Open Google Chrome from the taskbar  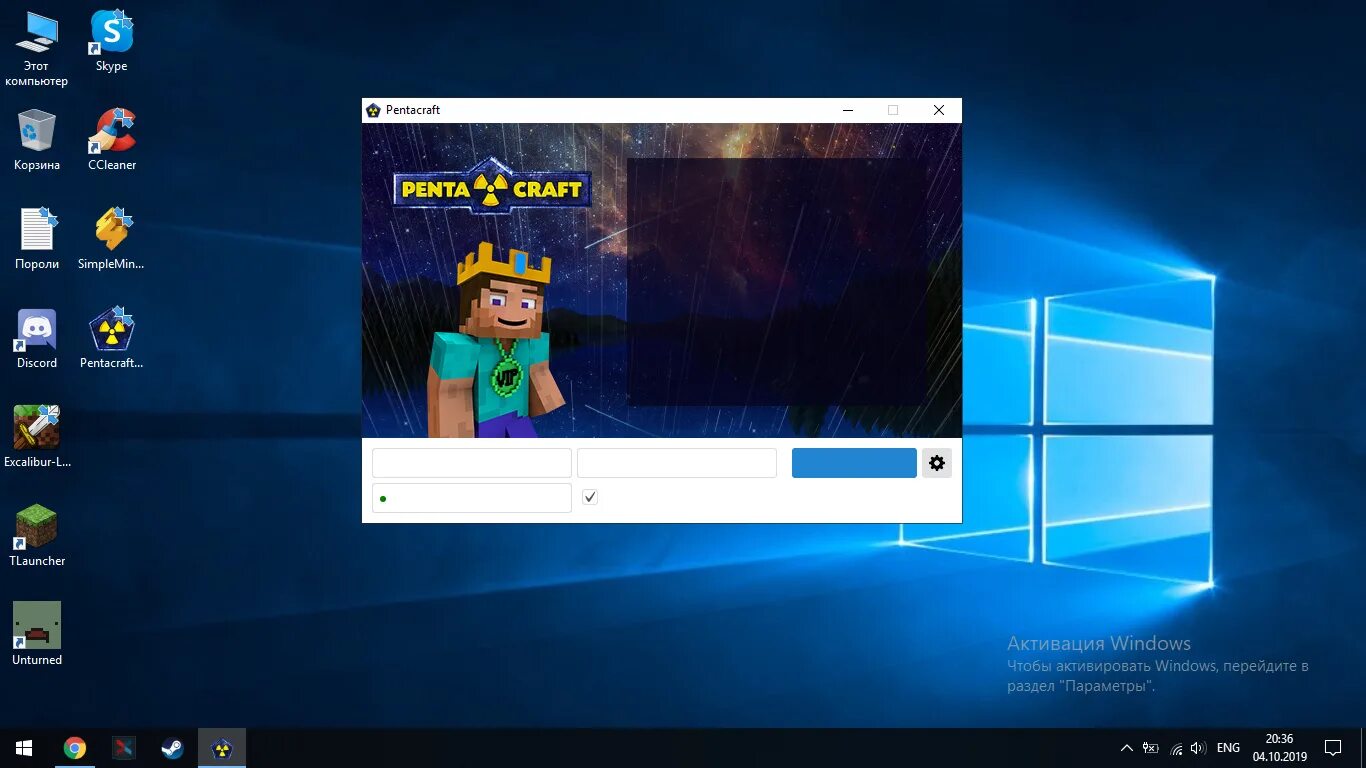[x=75, y=748]
